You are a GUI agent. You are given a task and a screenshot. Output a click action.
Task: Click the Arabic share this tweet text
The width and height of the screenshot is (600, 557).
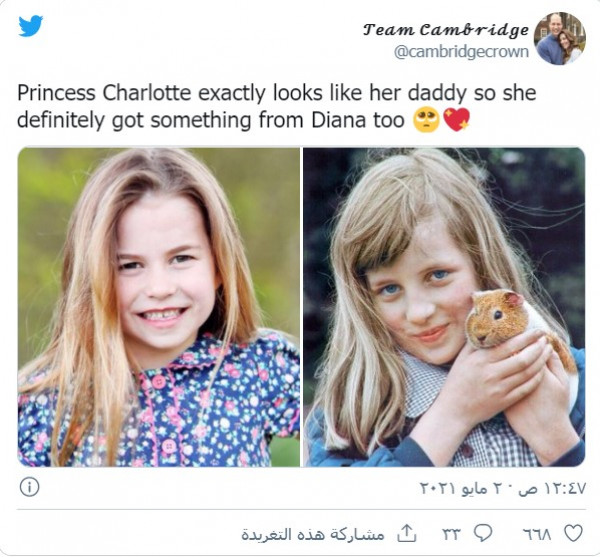point(313,534)
